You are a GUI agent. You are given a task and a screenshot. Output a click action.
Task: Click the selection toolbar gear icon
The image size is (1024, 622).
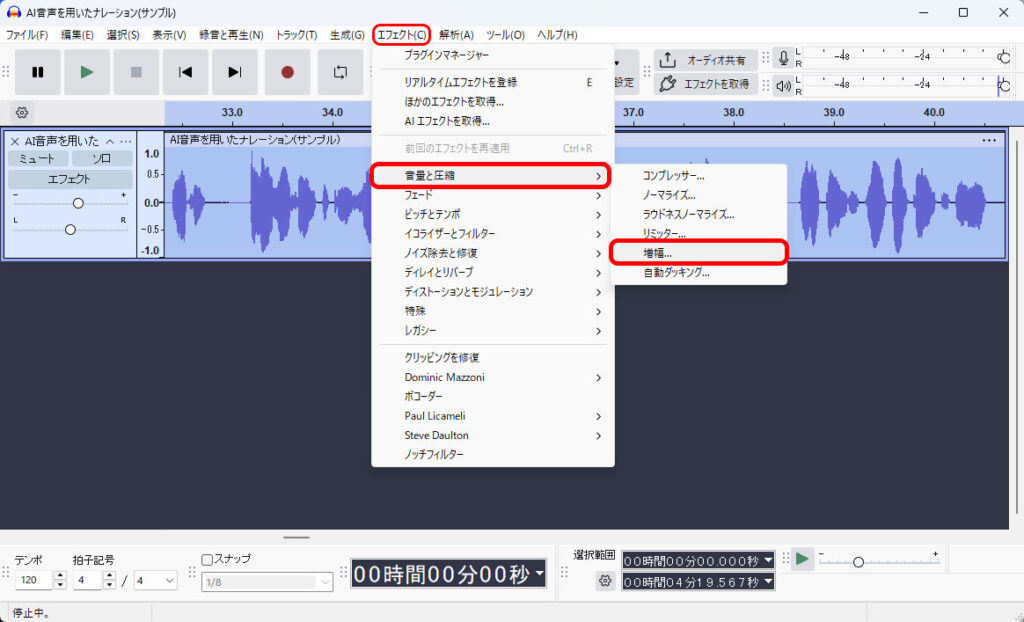[605, 581]
